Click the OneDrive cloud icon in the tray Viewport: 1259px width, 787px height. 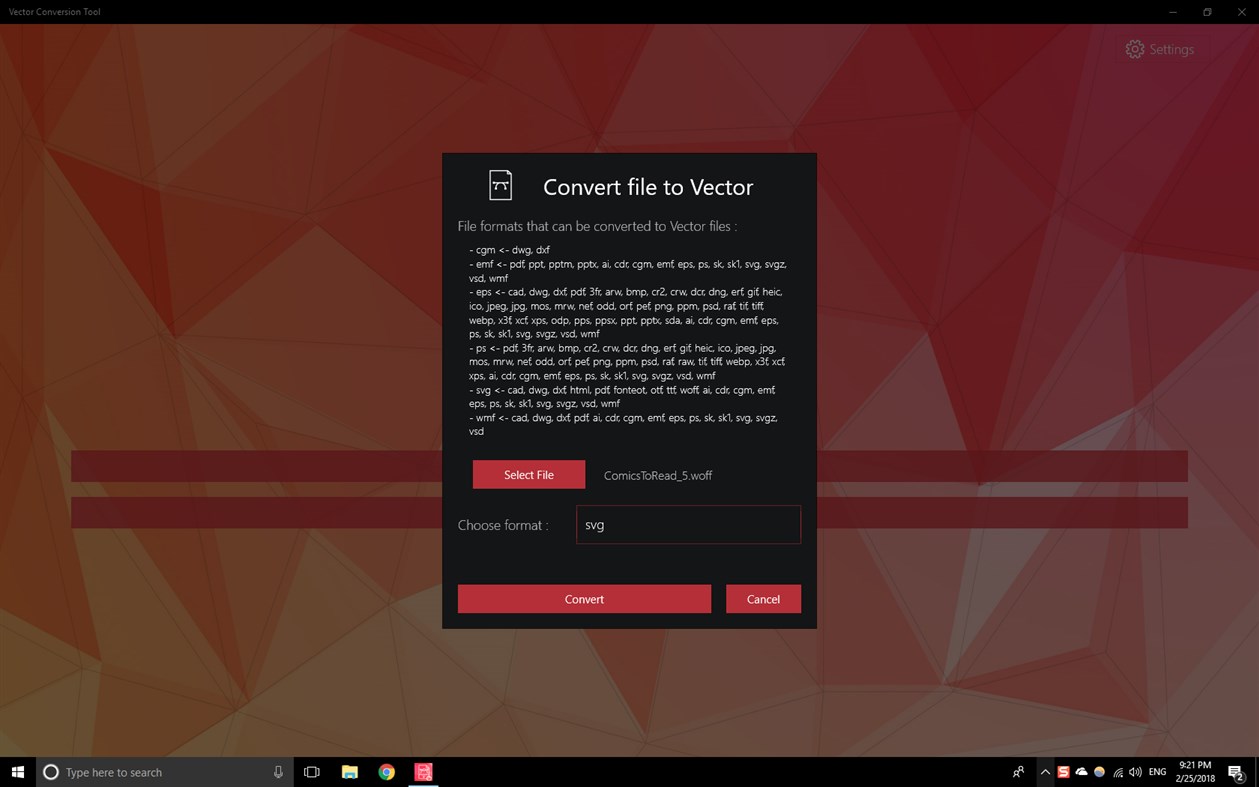click(x=1080, y=771)
